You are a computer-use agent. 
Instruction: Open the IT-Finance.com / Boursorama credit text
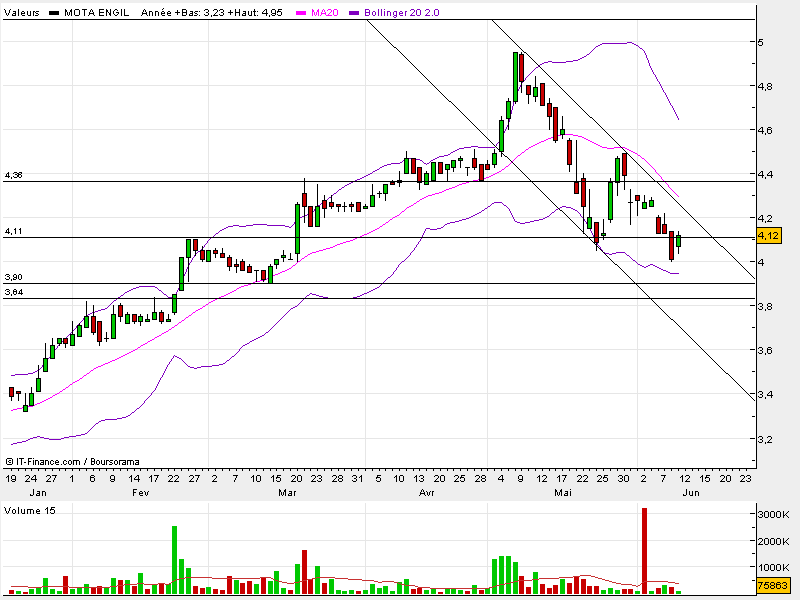pyautogui.click(x=72, y=462)
